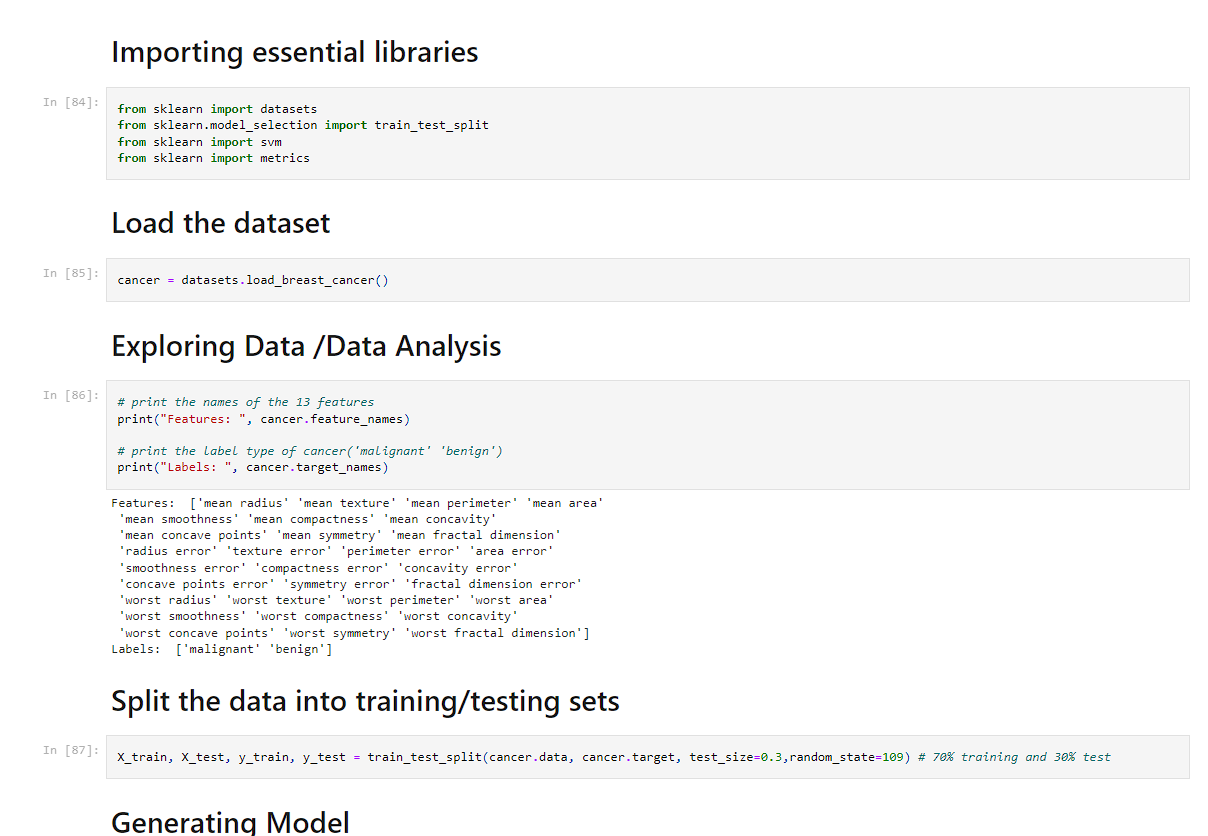1208x836 pixels.
Task: Focus the load_breast_cancer code cell
Action: (252, 280)
